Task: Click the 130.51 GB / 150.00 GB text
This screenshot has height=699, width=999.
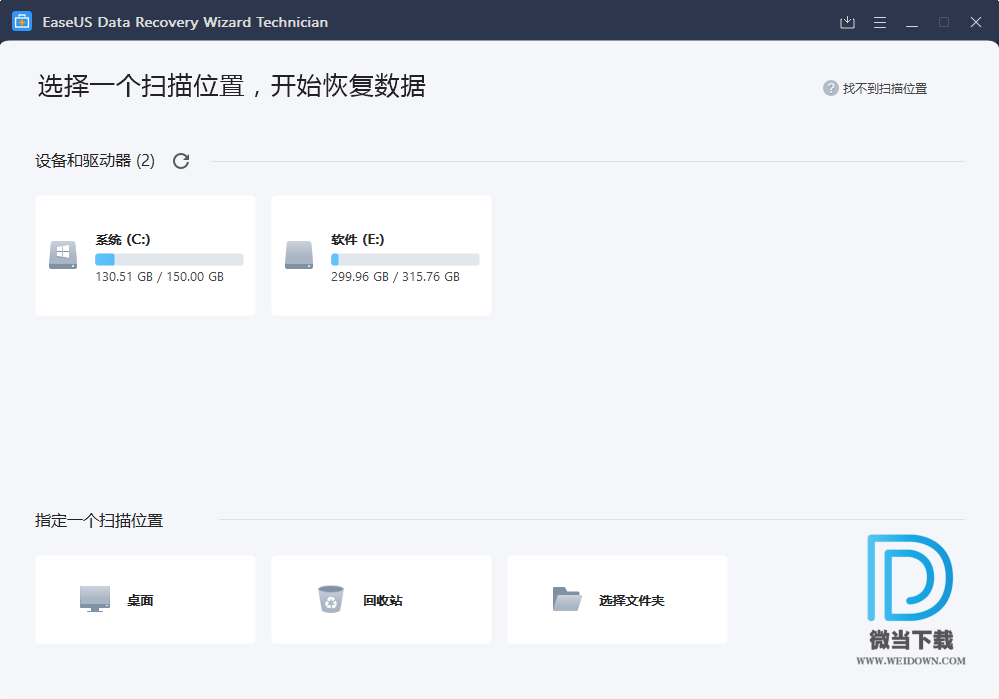Action: (x=159, y=277)
